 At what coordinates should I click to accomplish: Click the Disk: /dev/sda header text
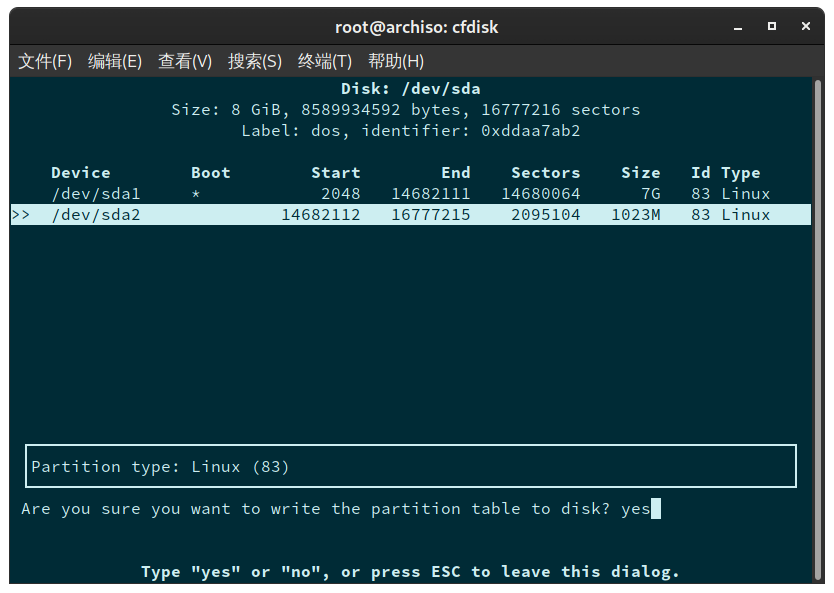416,88
